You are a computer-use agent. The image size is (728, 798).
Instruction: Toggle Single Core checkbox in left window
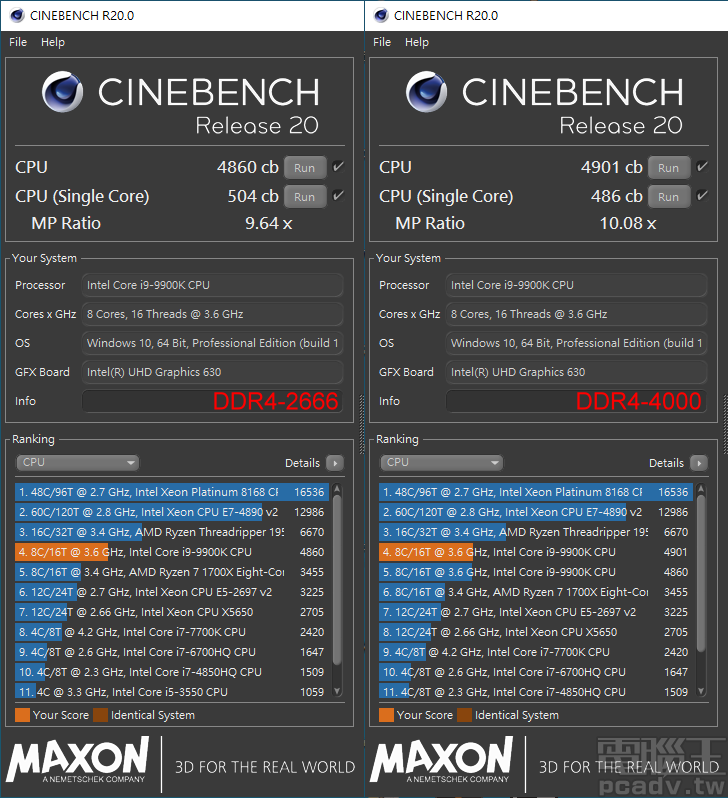tap(338, 195)
